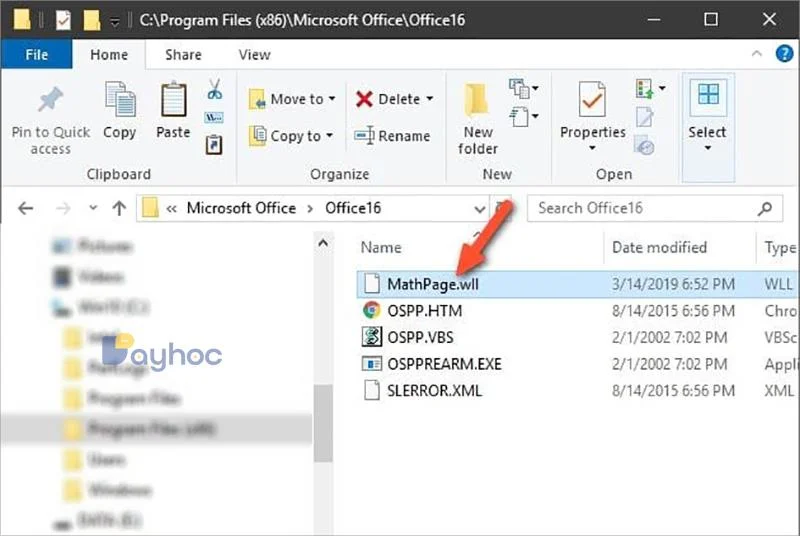Click the Cut scissors icon
Image resolution: width=800 pixels, height=536 pixels.
(215, 89)
